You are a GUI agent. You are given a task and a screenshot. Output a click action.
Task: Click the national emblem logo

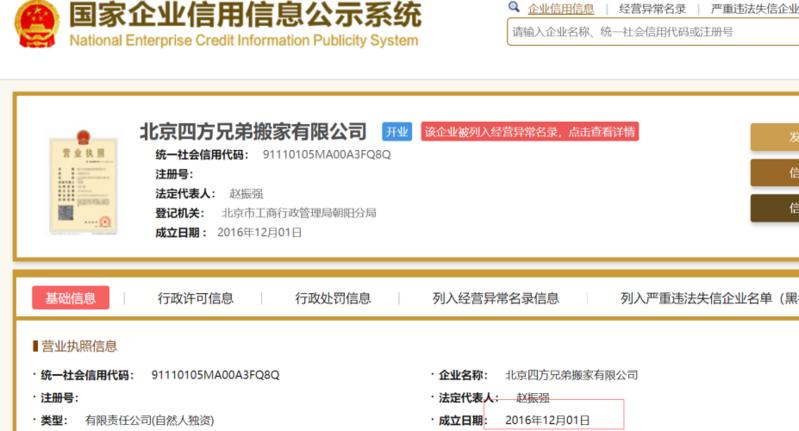pos(37,24)
